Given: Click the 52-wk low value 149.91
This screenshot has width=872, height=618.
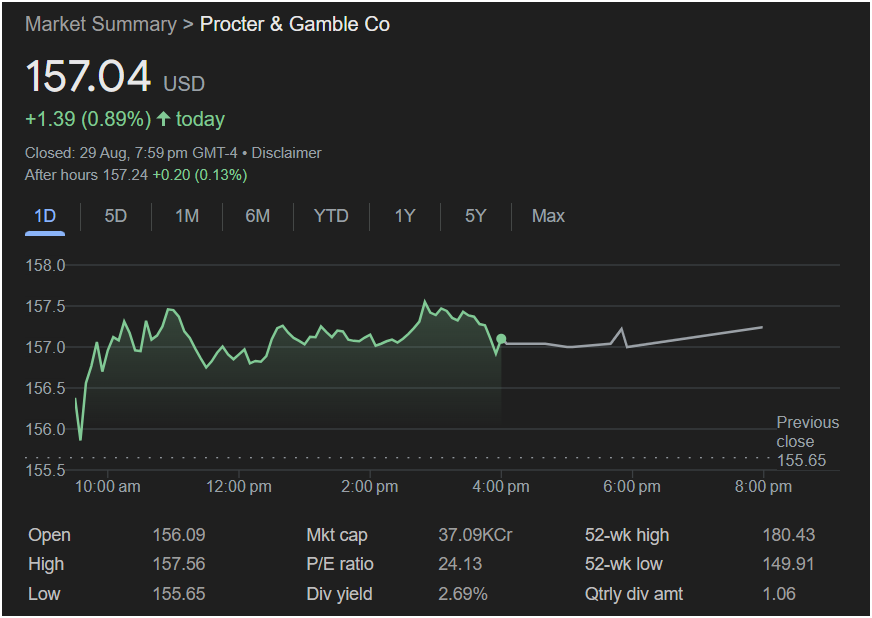Looking at the screenshot, I should [789, 564].
